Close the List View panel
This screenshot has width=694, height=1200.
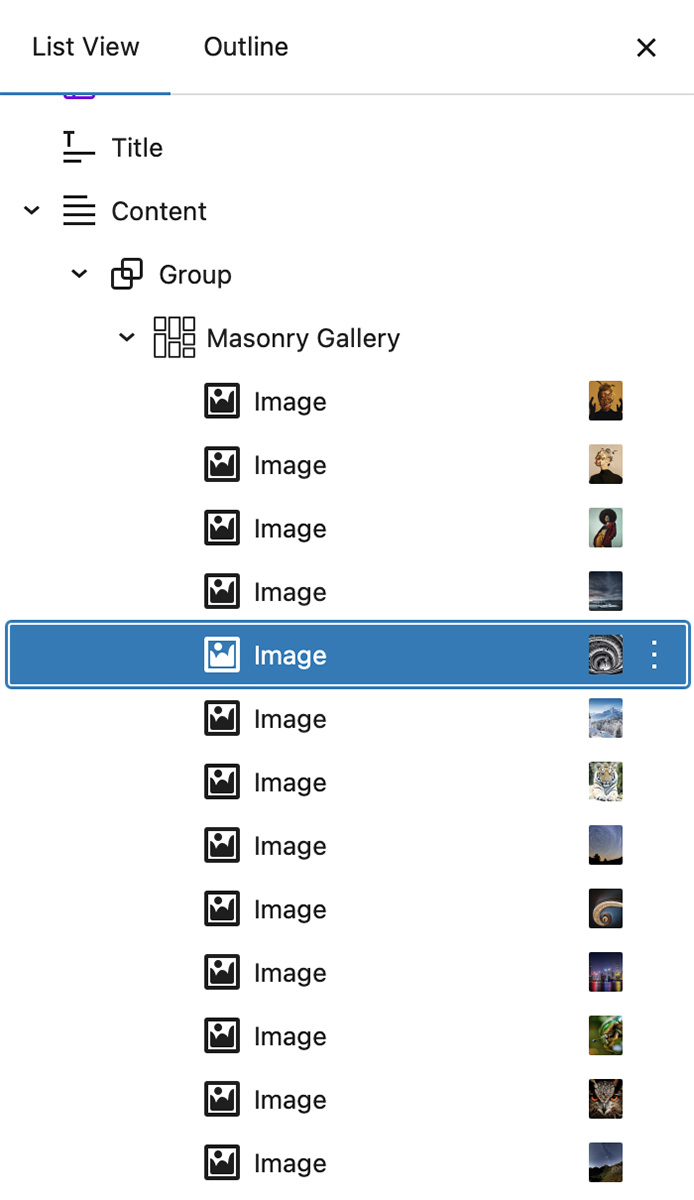point(646,47)
